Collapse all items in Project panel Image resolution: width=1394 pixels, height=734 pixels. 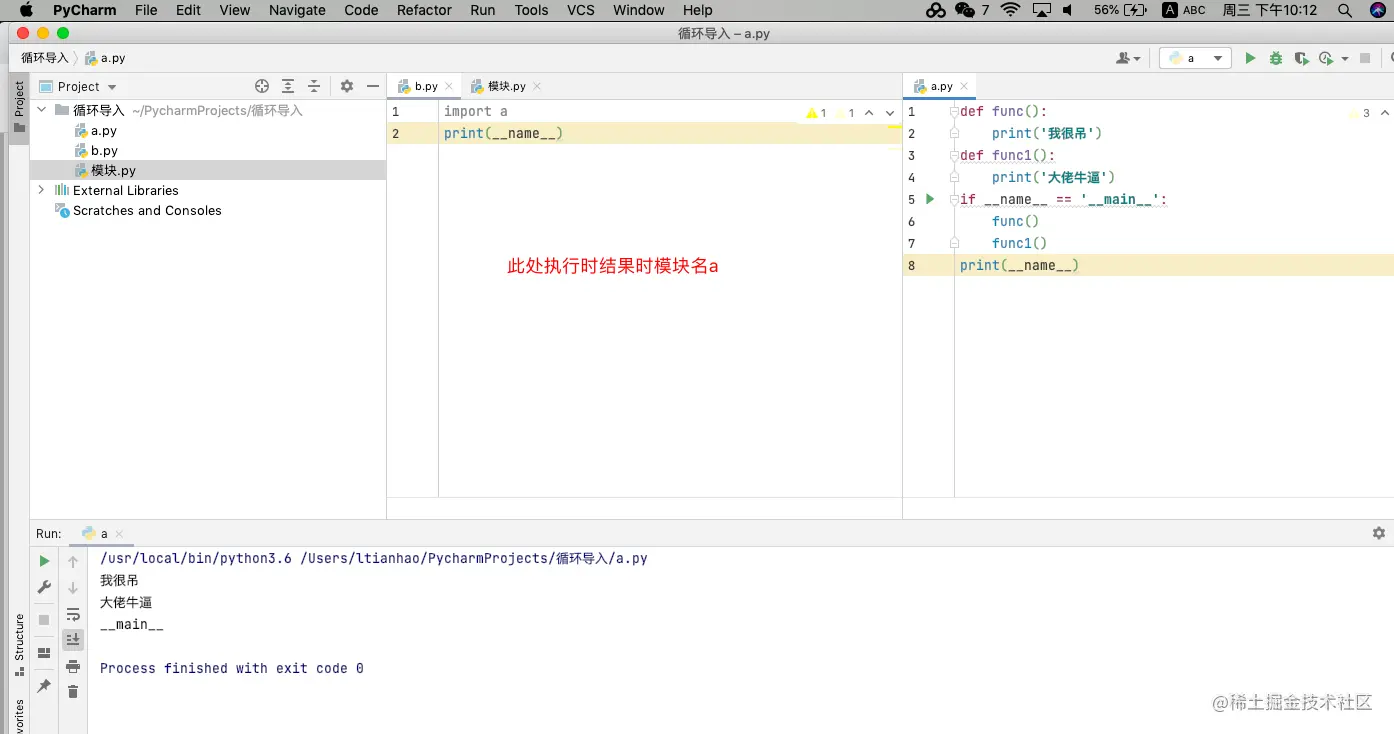click(314, 87)
